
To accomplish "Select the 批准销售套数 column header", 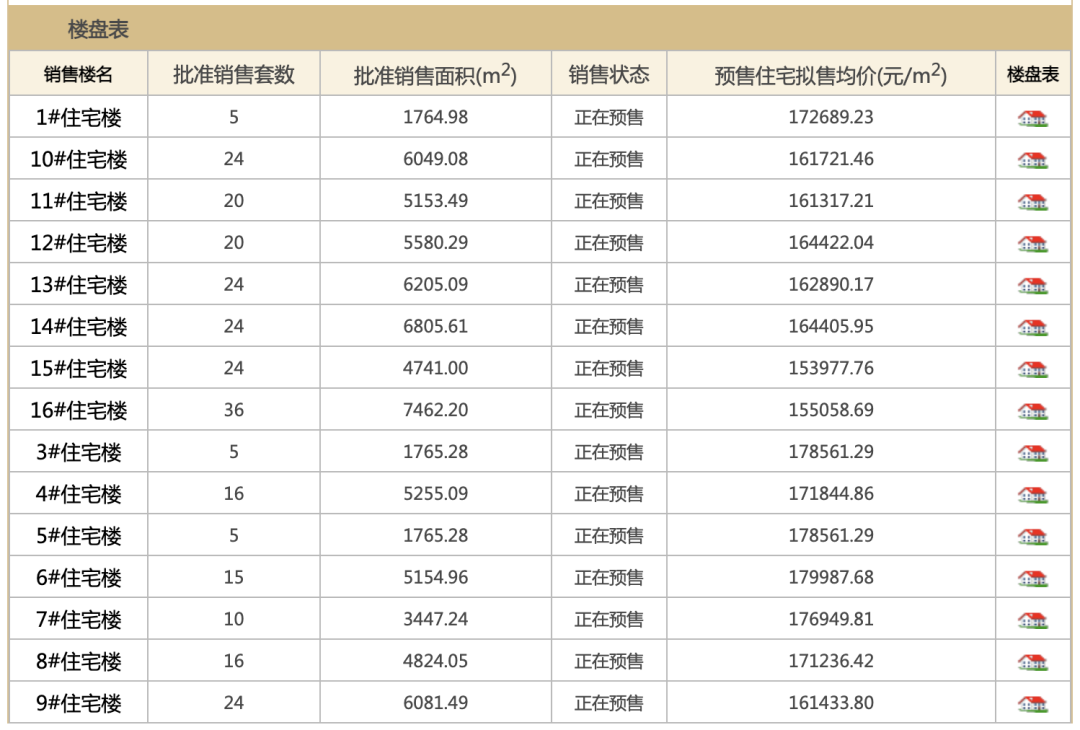I will pos(234,75).
